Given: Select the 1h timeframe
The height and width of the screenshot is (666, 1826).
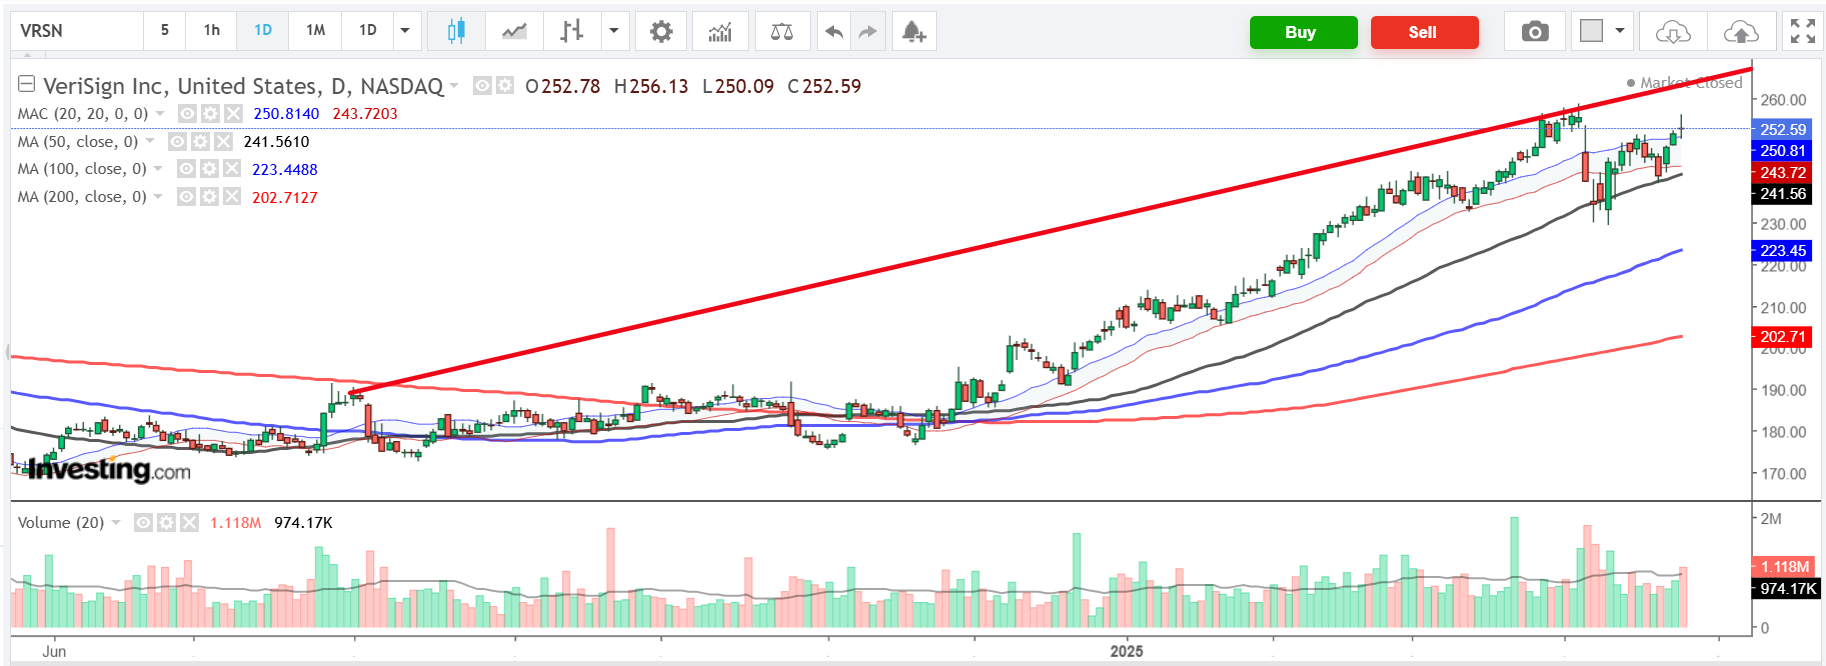Looking at the screenshot, I should tap(212, 31).
